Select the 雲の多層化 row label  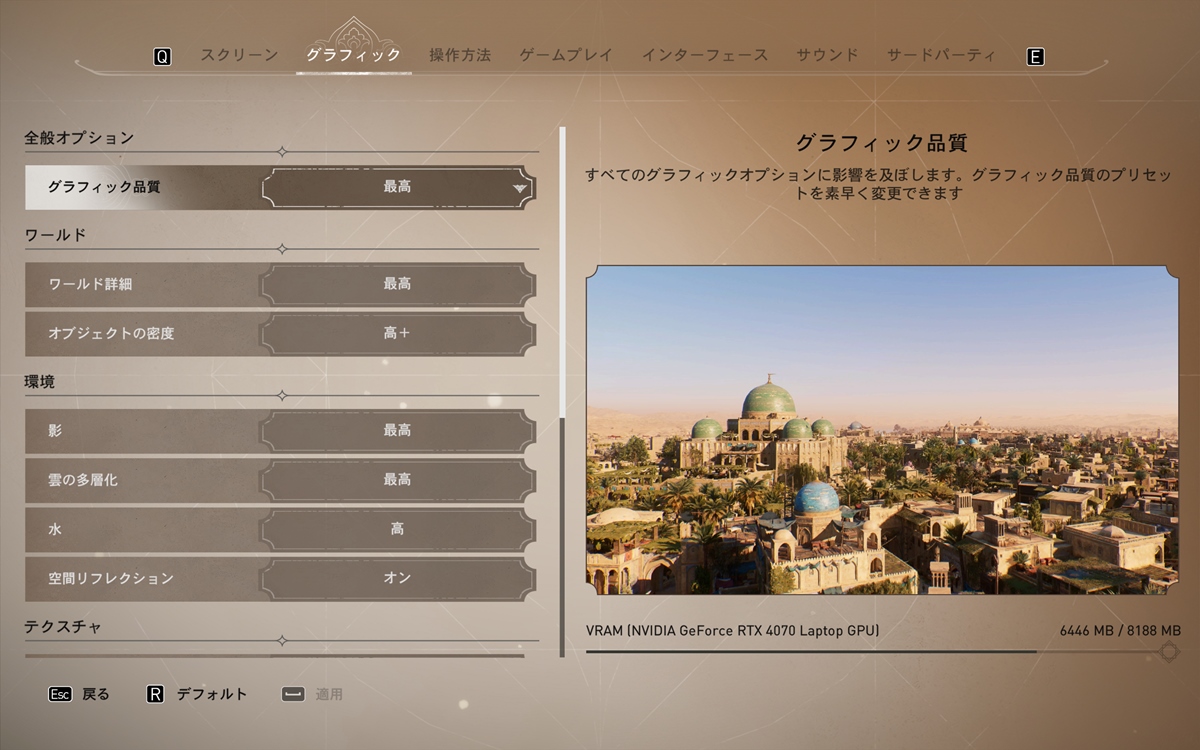pyautogui.click(x=83, y=480)
